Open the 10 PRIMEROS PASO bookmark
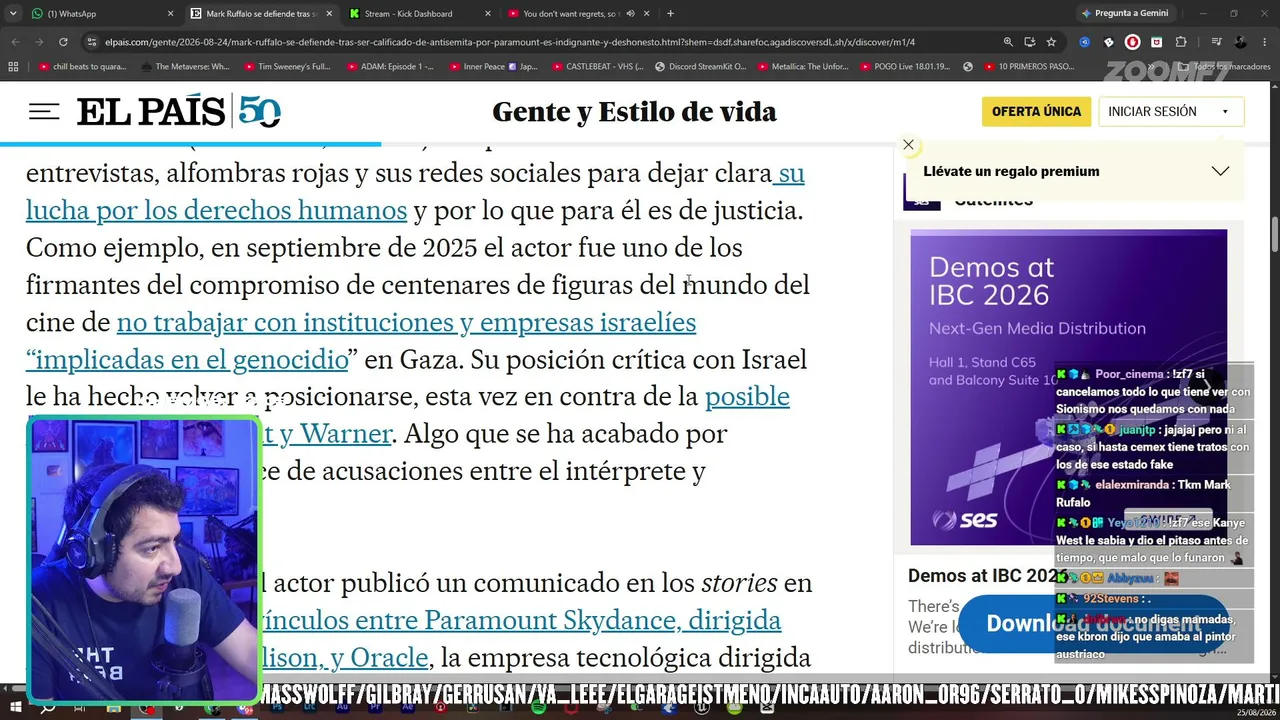The width and height of the screenshot is (1280, 720). [1027, 66]
